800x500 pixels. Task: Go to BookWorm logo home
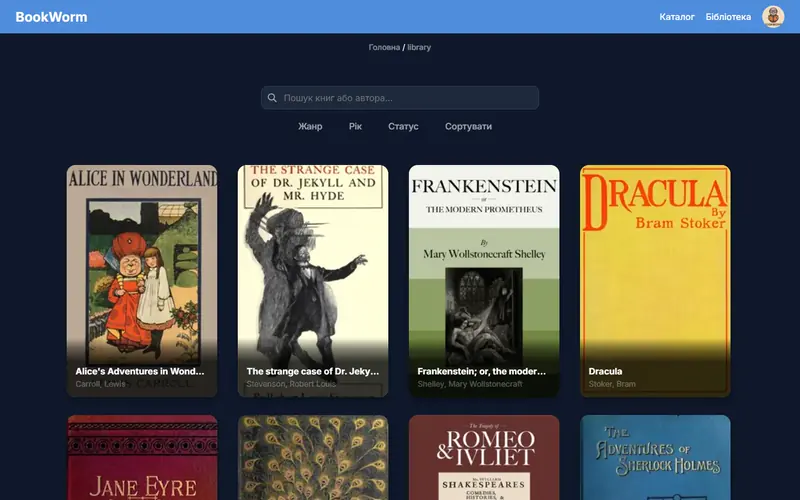(x=52, y=17)
